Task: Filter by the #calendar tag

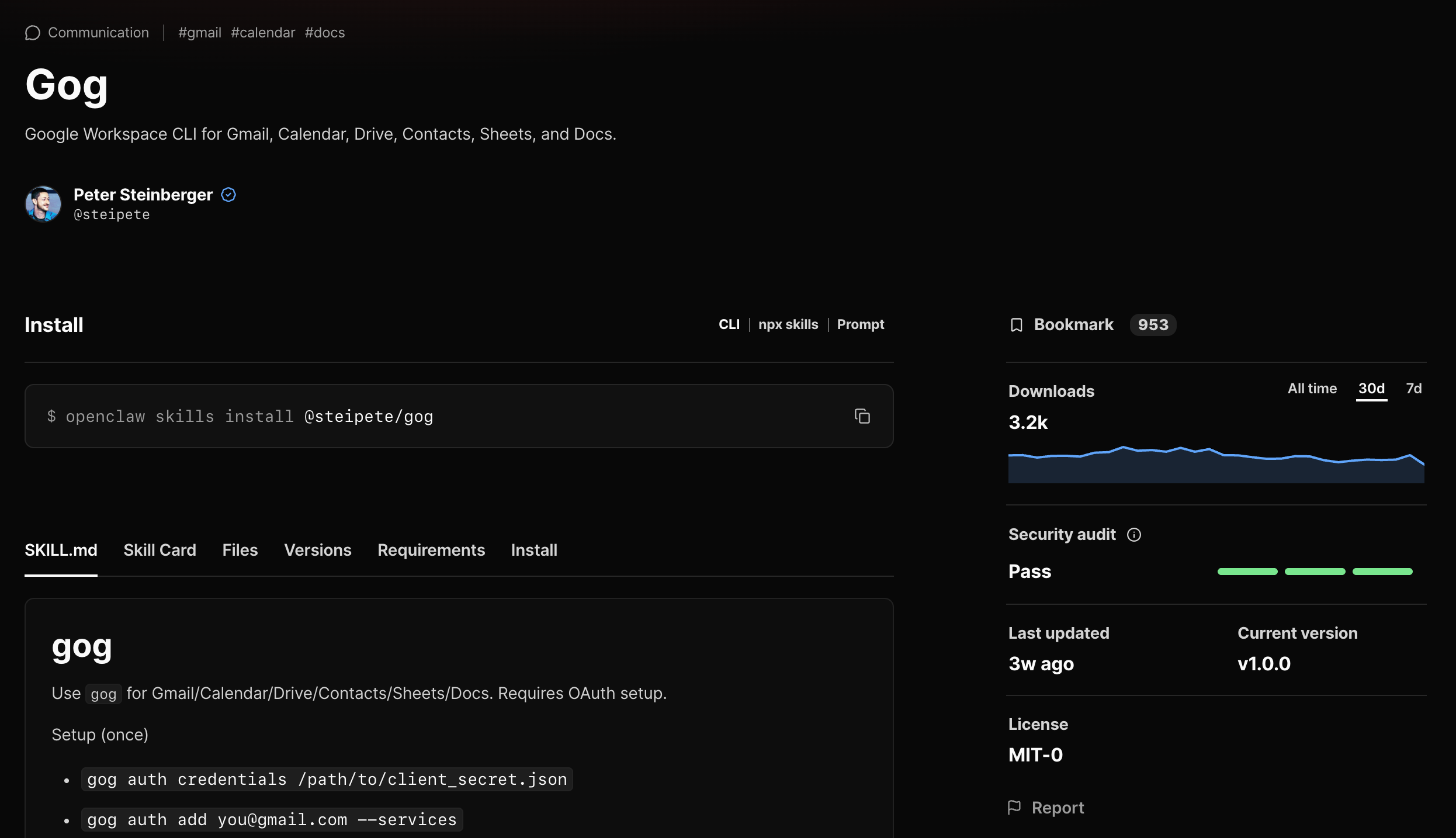Action: tap(263, 33)
